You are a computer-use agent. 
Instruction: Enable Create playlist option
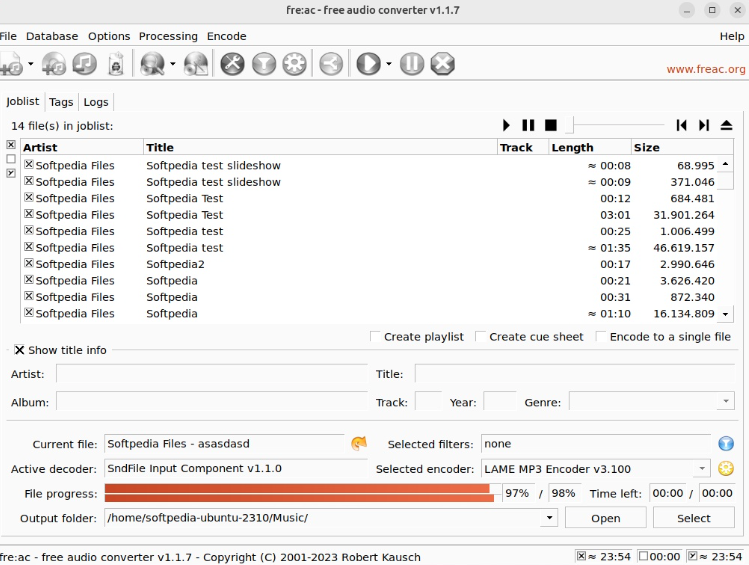[375, 336]
